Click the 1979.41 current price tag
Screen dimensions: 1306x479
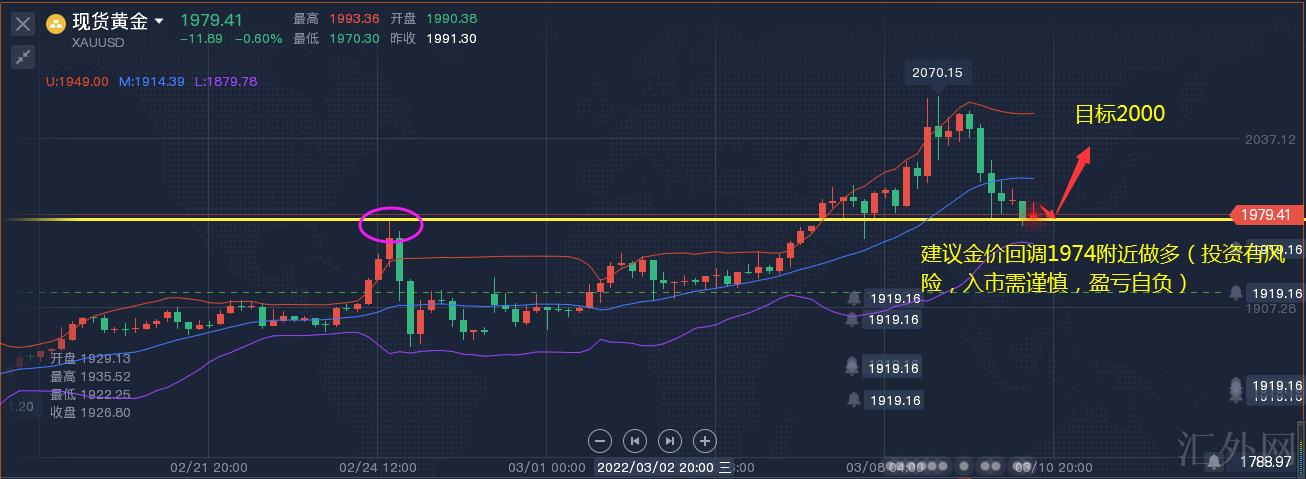pyautogui.click(x=1266, y=215)
